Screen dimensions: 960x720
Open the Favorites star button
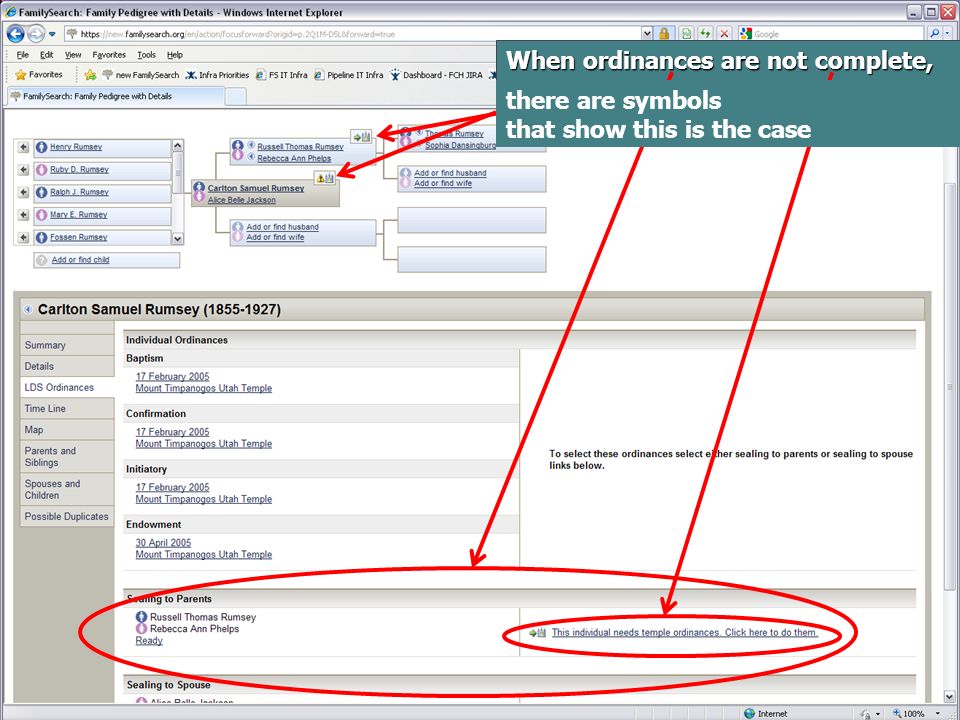pos(39,75)
